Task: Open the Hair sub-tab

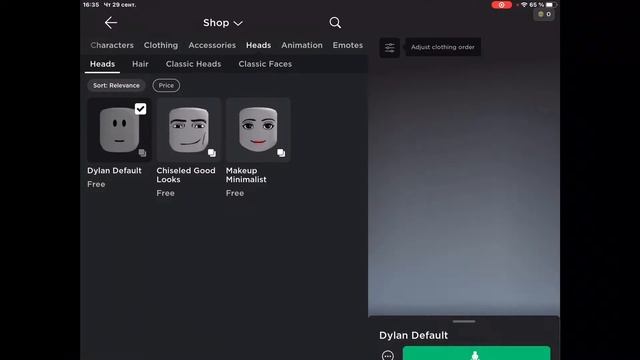Action: click(x=140, y=64)
